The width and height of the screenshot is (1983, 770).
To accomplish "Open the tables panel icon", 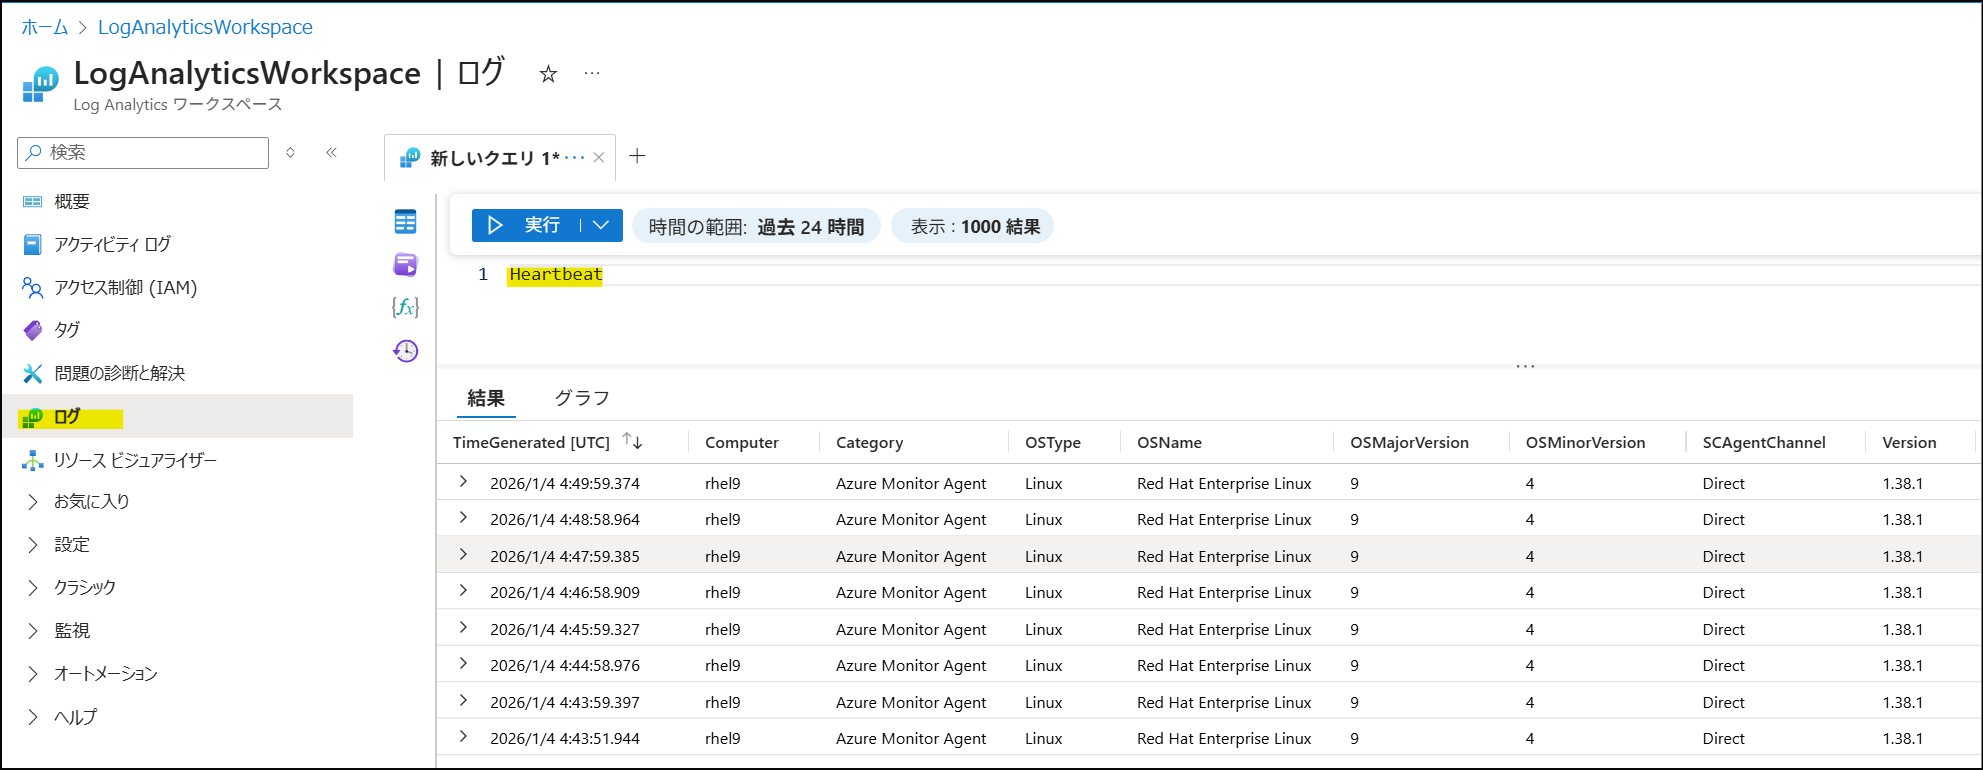I will 405,222.
